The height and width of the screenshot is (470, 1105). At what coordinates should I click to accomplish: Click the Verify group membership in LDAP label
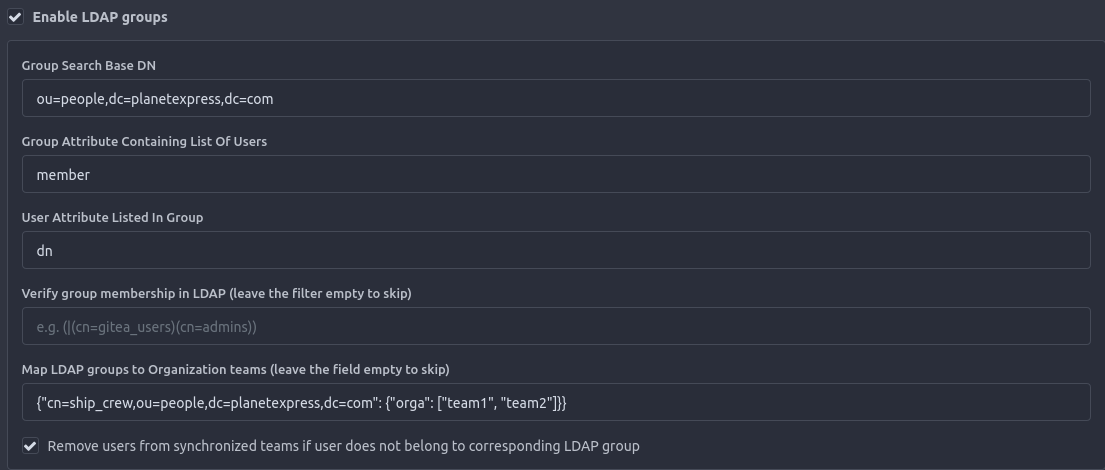[x=216, y=294]
